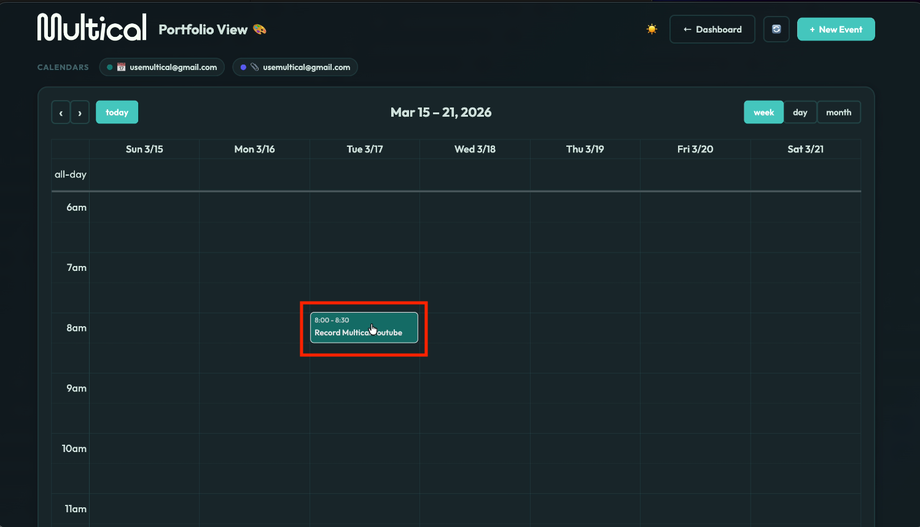Screen dimensions: 920x527
Task: Switch to week view
Action: pyautogui.click(x=763, y=112)
